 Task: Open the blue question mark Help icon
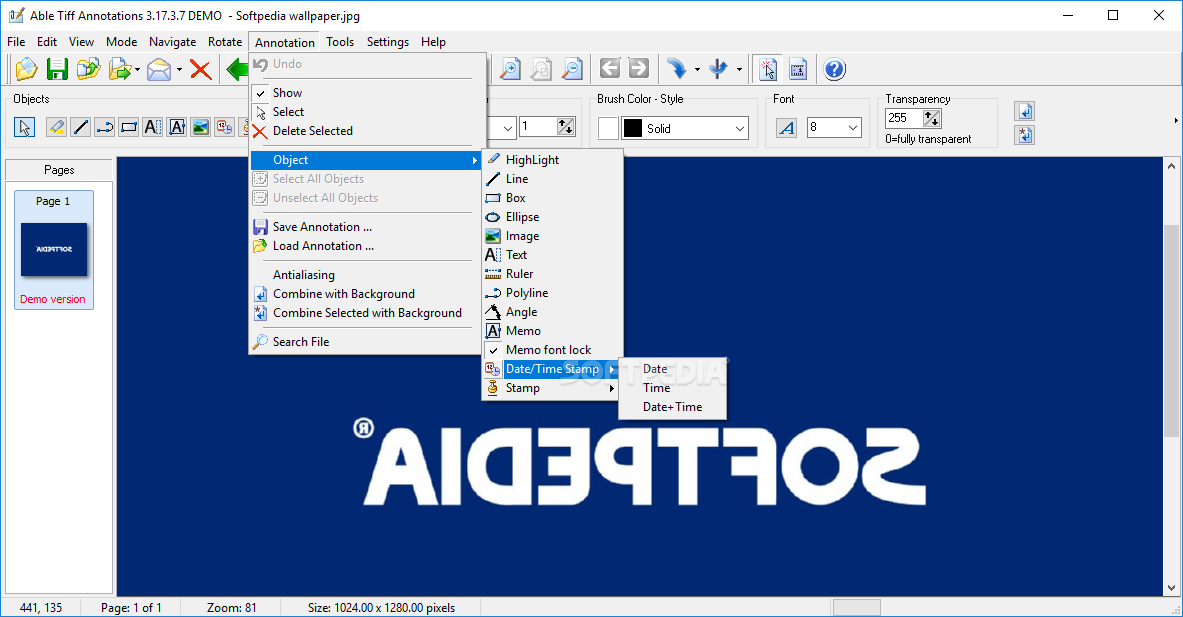point(834,69)
